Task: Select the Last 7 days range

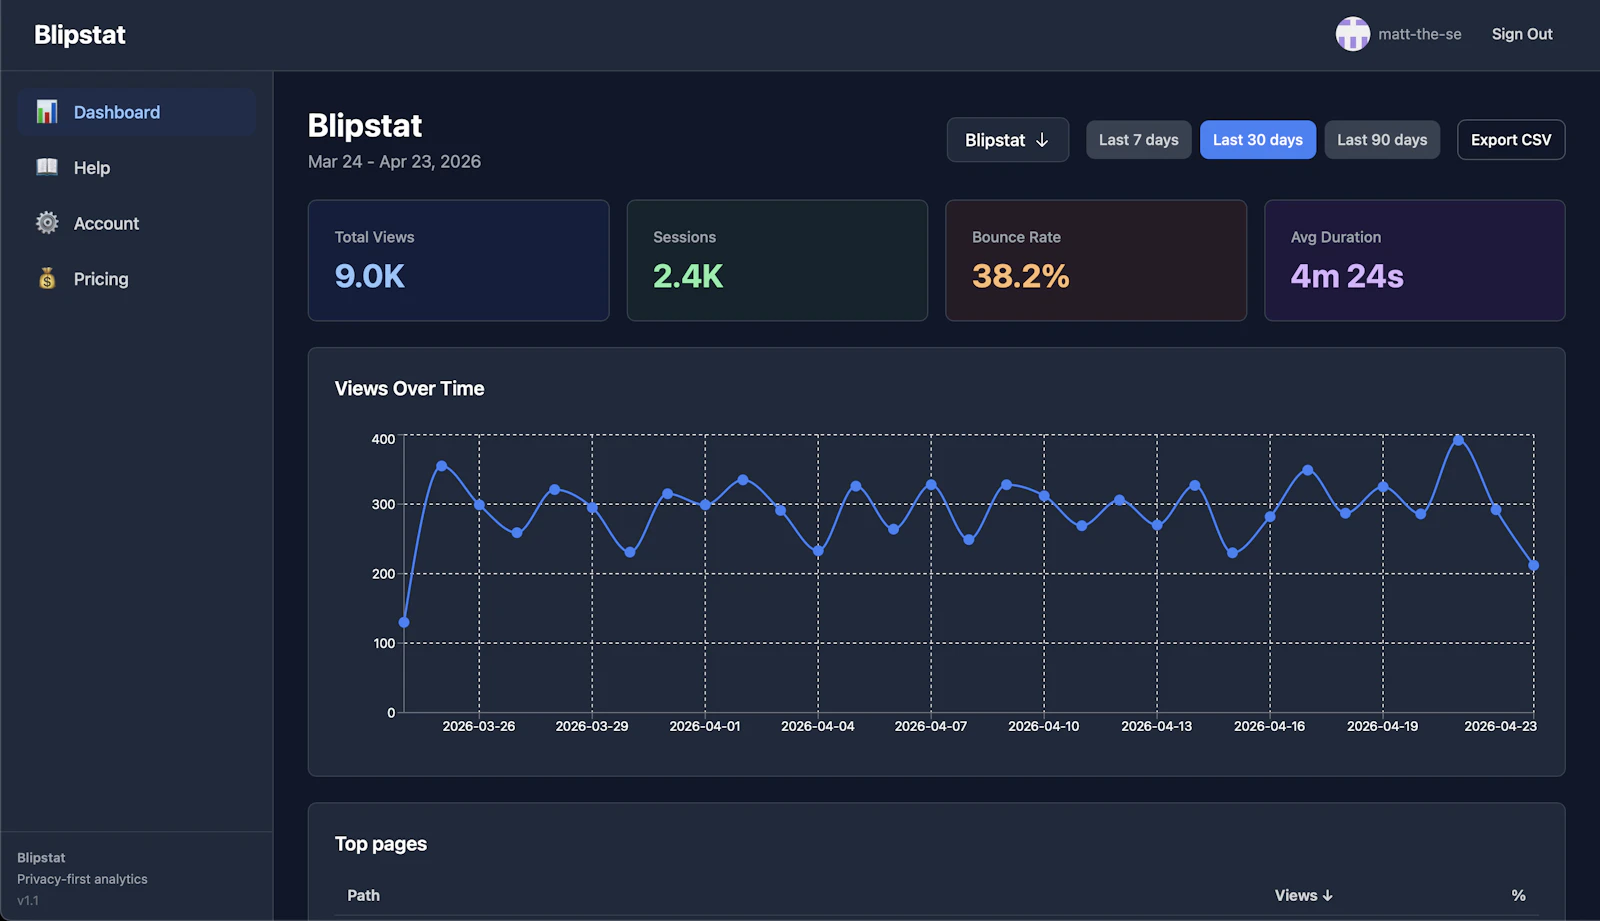Action: tap(1138, 140)
